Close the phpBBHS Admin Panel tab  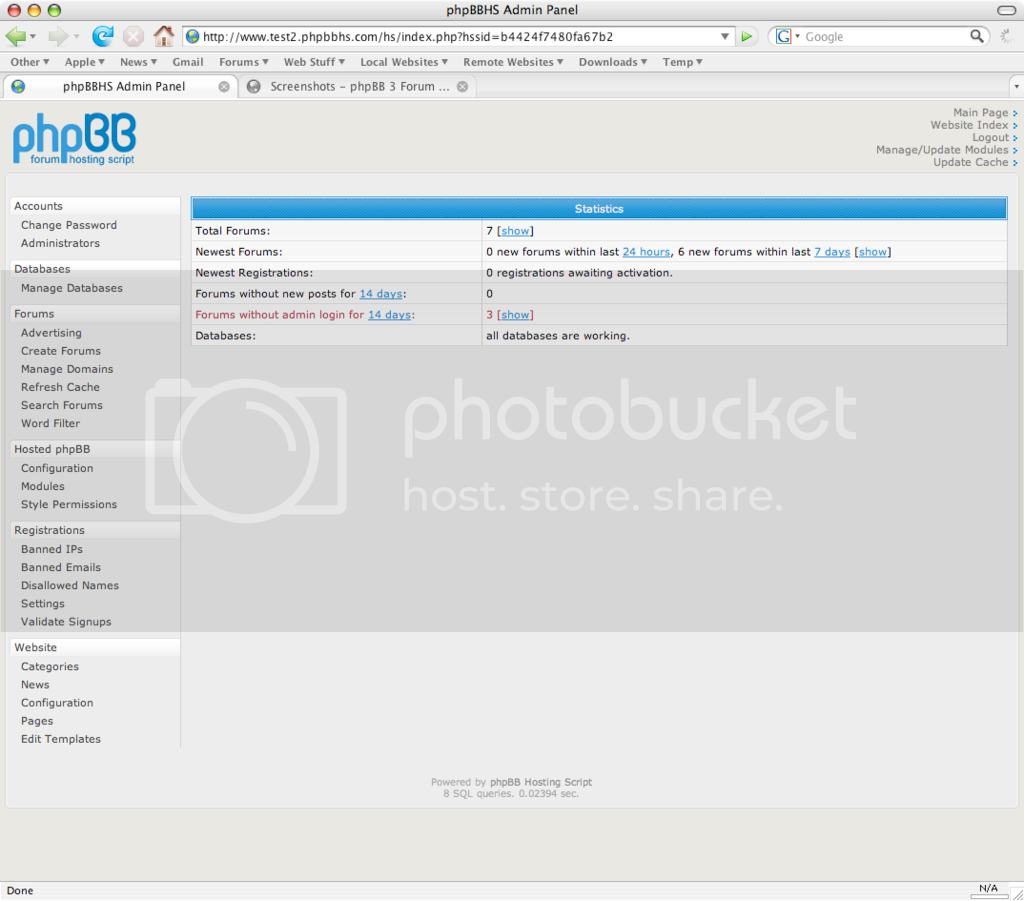(224, 87)
